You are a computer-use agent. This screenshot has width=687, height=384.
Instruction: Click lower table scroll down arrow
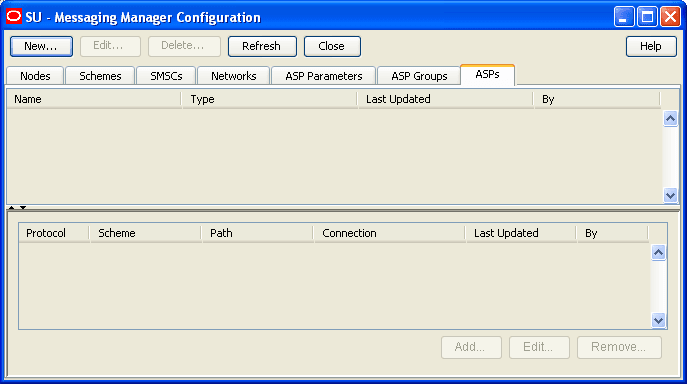click(x=659, y=320)
